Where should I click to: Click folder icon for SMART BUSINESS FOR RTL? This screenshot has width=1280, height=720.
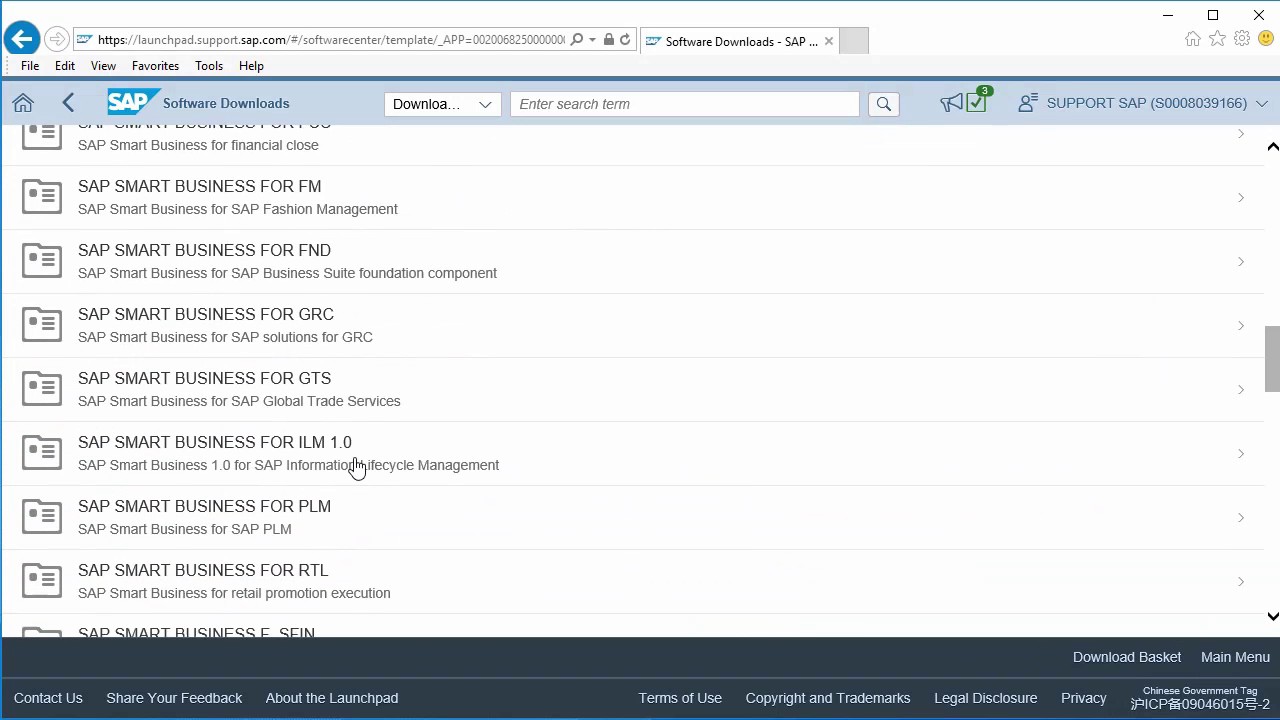point(42,581)
